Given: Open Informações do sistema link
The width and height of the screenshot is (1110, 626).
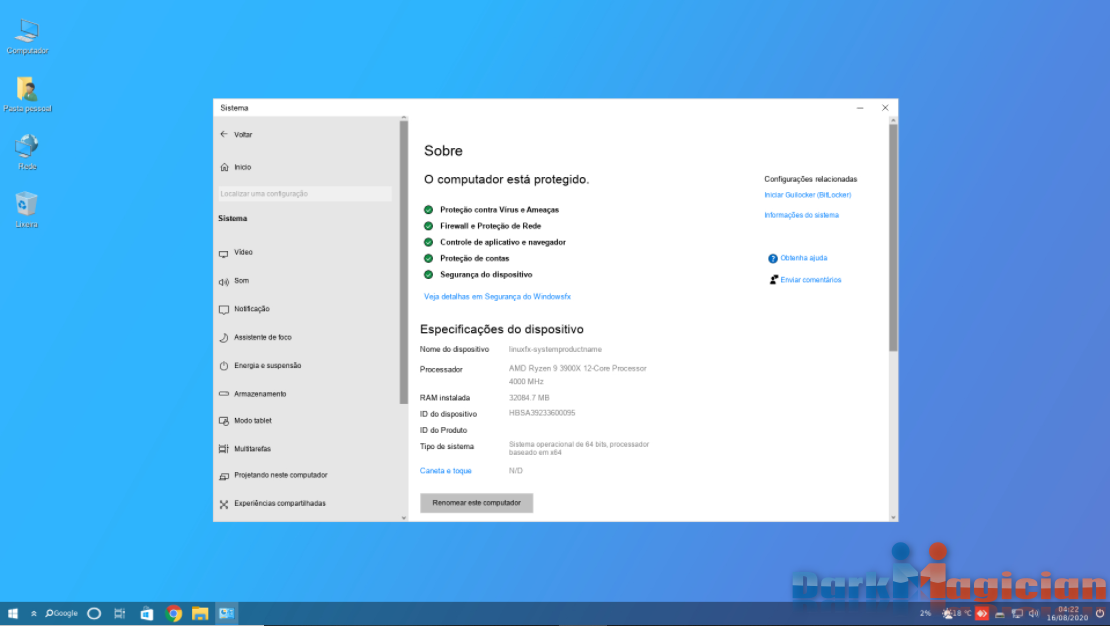Looking at the screenshot, I should click(x=801, y=215).
